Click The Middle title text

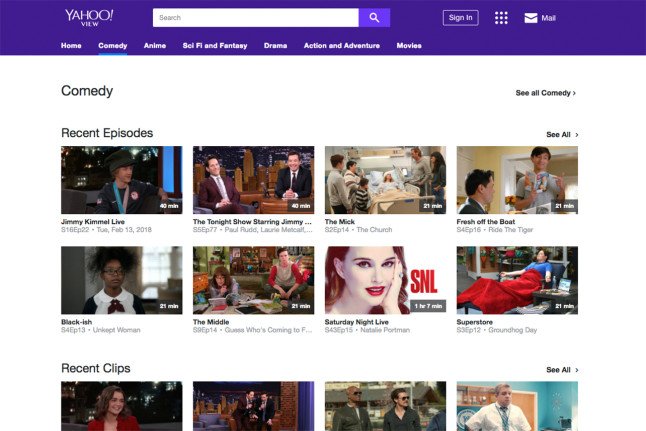[211, 322]
